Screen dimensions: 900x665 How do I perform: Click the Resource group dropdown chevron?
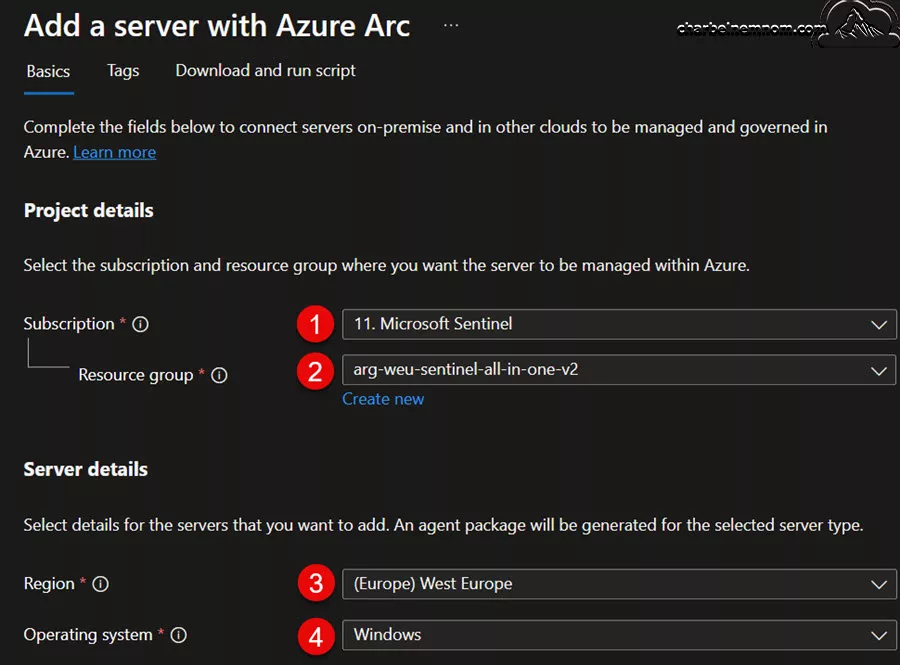click(879, 371)
